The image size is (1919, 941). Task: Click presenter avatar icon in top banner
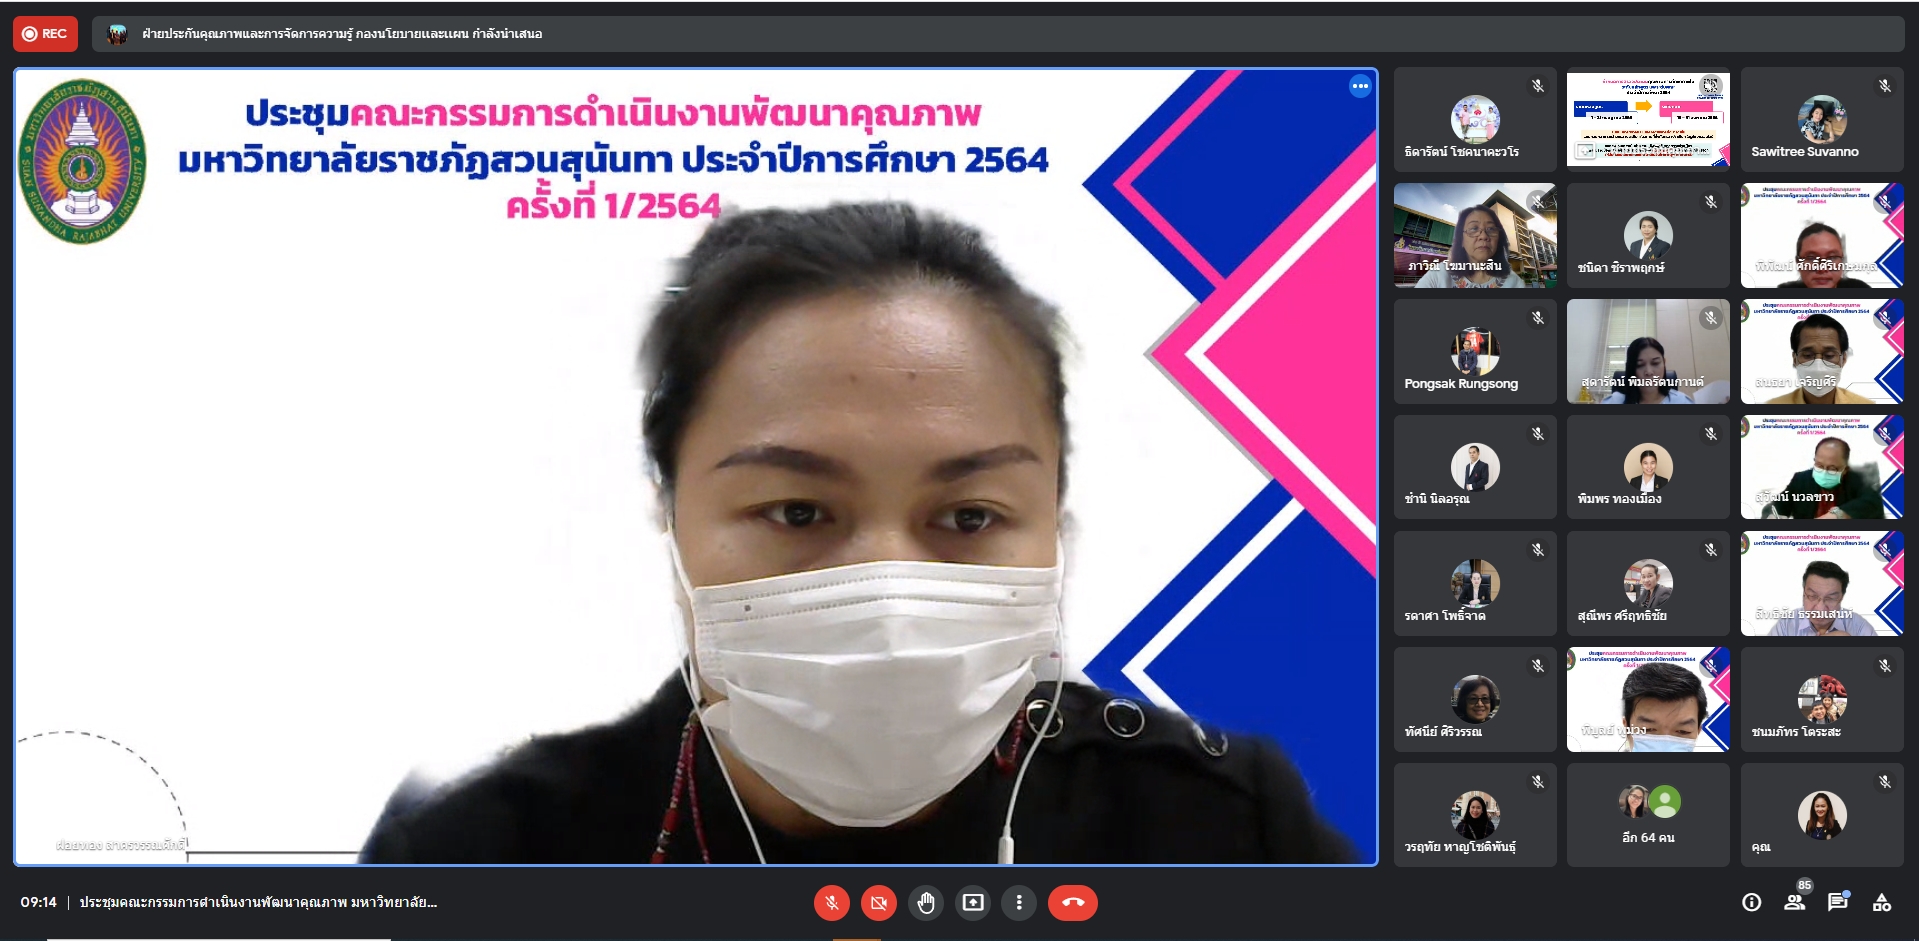tap(118, 34)
